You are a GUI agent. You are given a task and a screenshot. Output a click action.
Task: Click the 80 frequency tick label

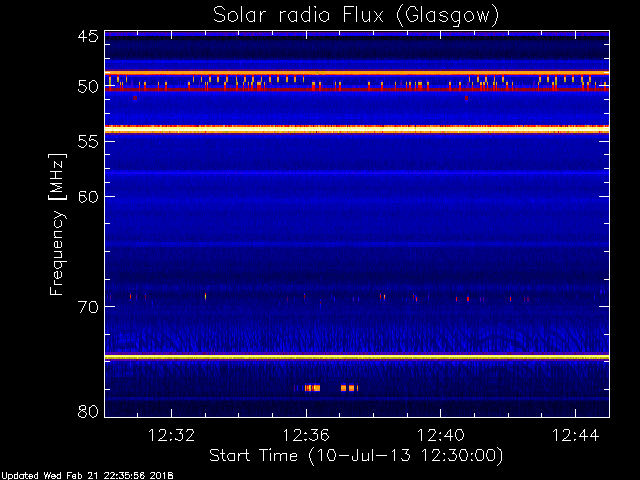(88, 411)
